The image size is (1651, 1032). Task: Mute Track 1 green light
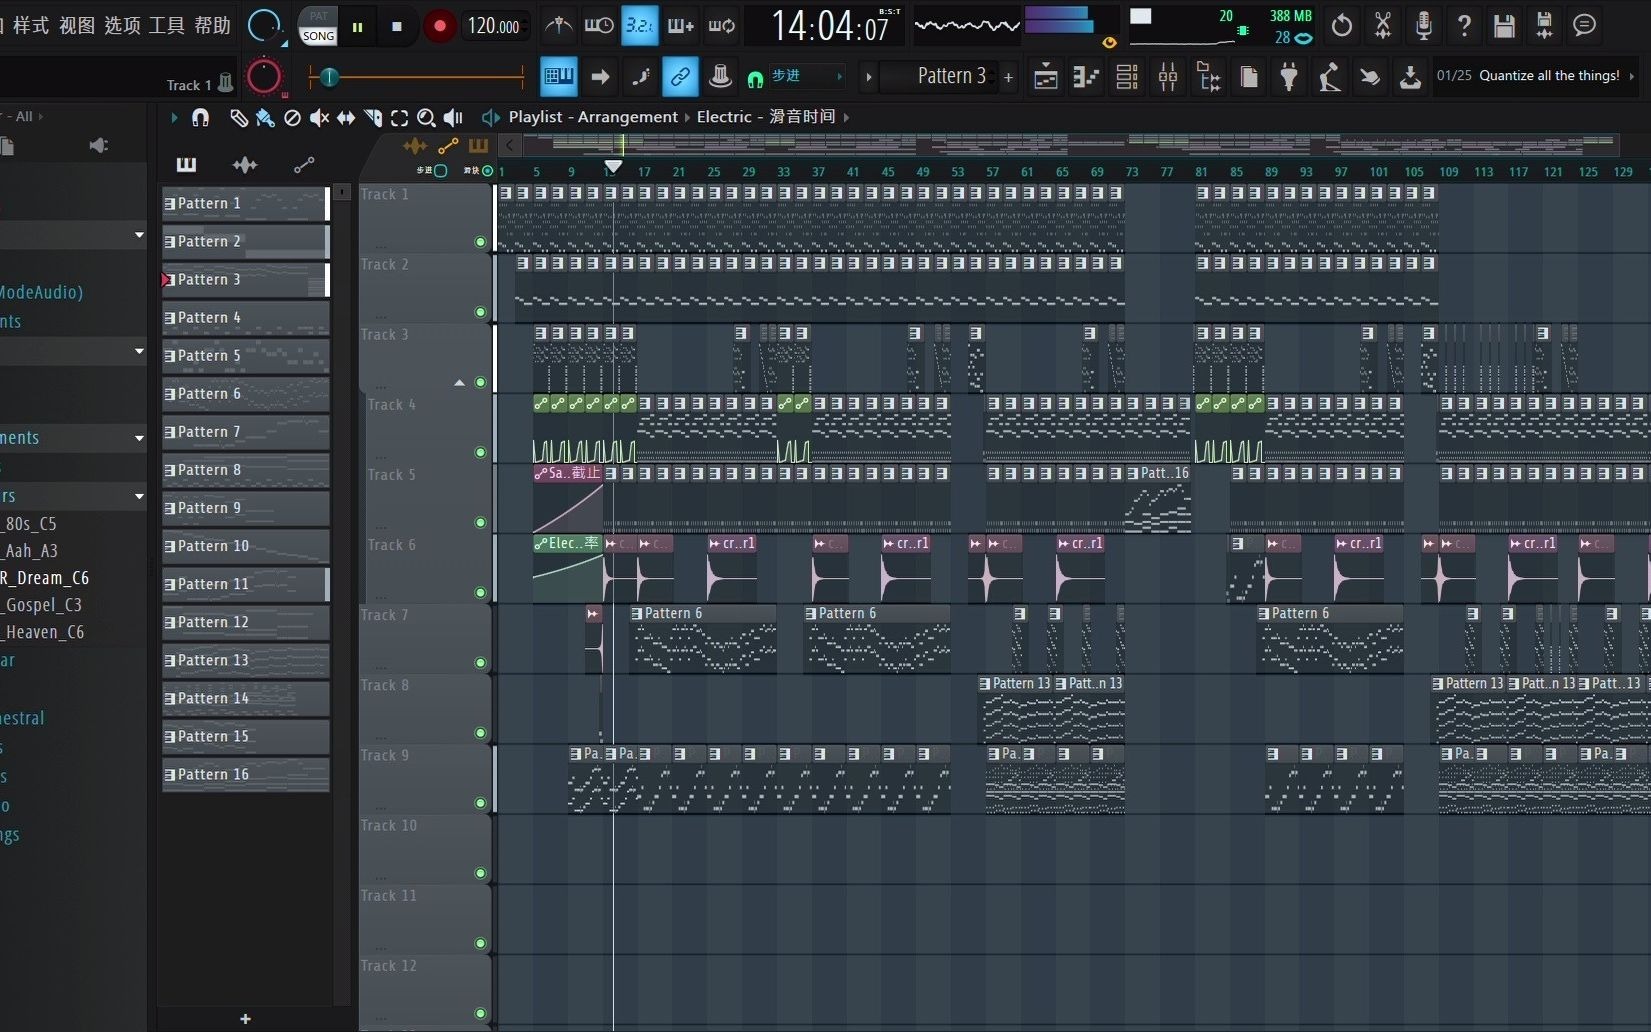pos(480,242)
